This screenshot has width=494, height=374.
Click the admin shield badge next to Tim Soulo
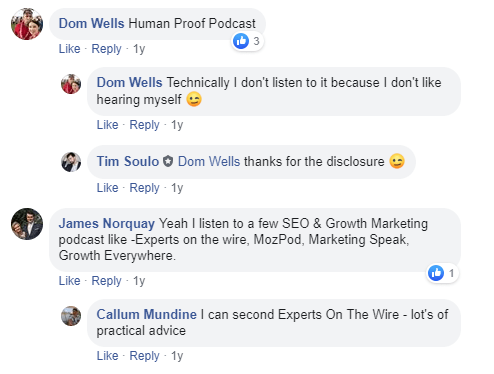pyautogui.click(x=168, y=162)
